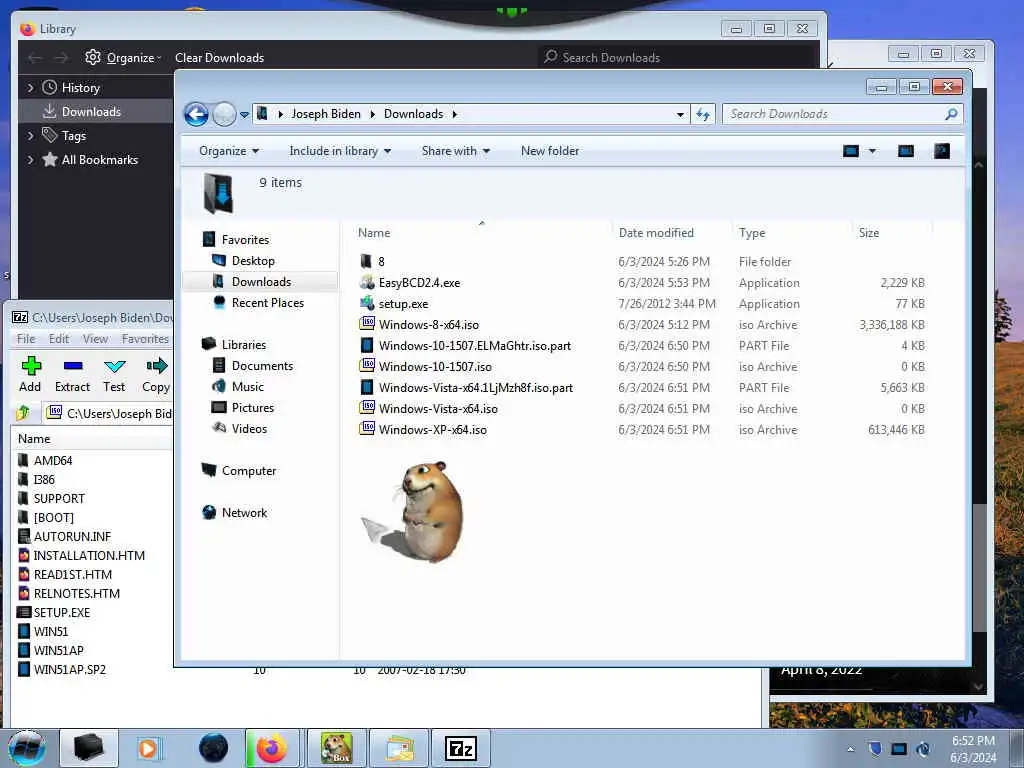Click Joseph Biden in address breadcrumb

(x=326, y=114)
